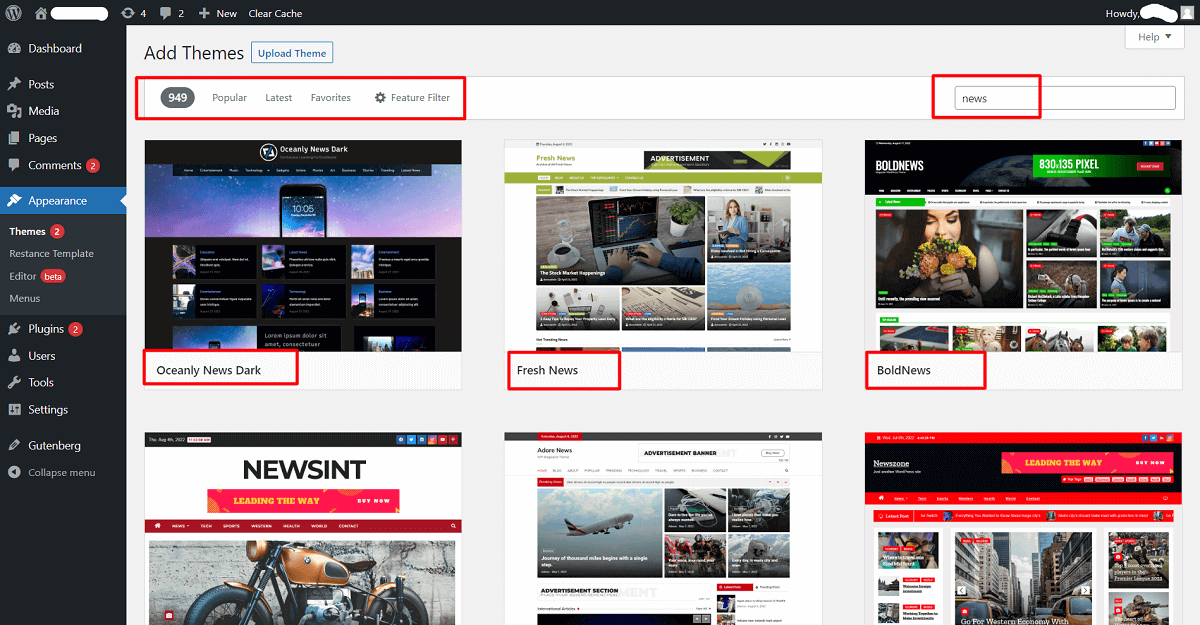Click the Upload Theme button
1200x625 pixels.
(291, 52)
